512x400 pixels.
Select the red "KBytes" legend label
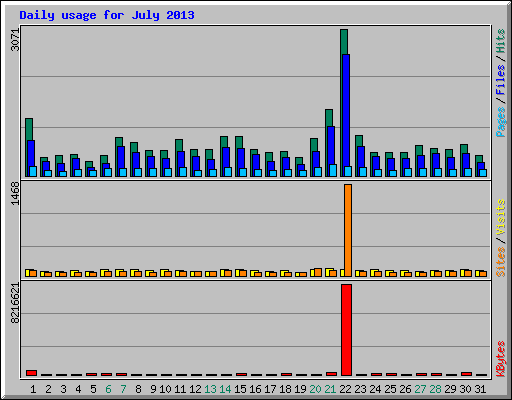(x=500, y=359)
